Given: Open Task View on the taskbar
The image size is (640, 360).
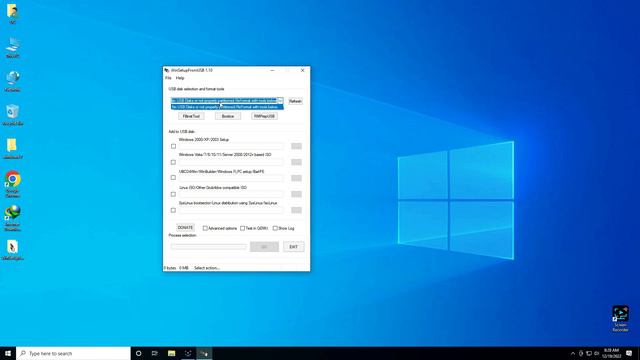Looking at the screenshot, I should pyautogui.click(x=155, y=353).
